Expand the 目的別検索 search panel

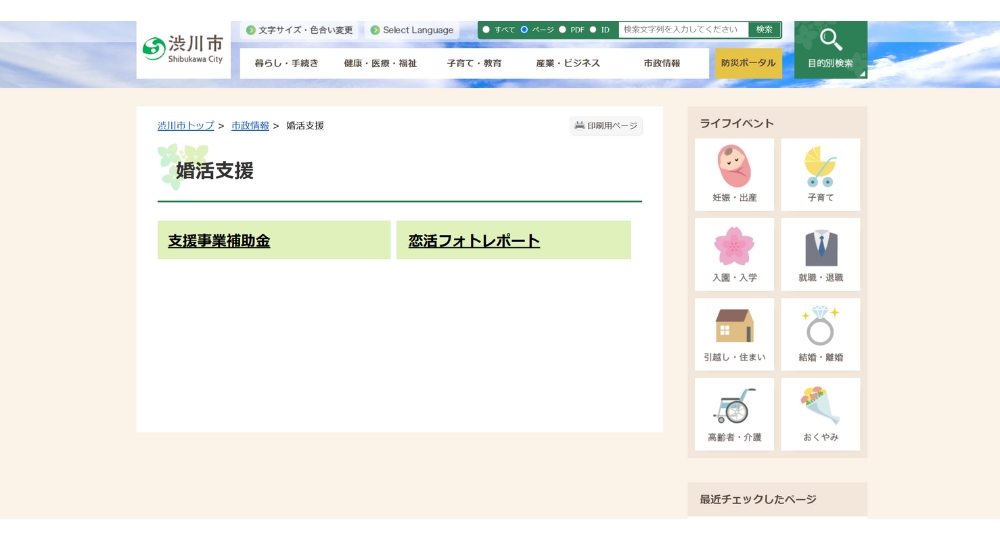click(830, 49)
